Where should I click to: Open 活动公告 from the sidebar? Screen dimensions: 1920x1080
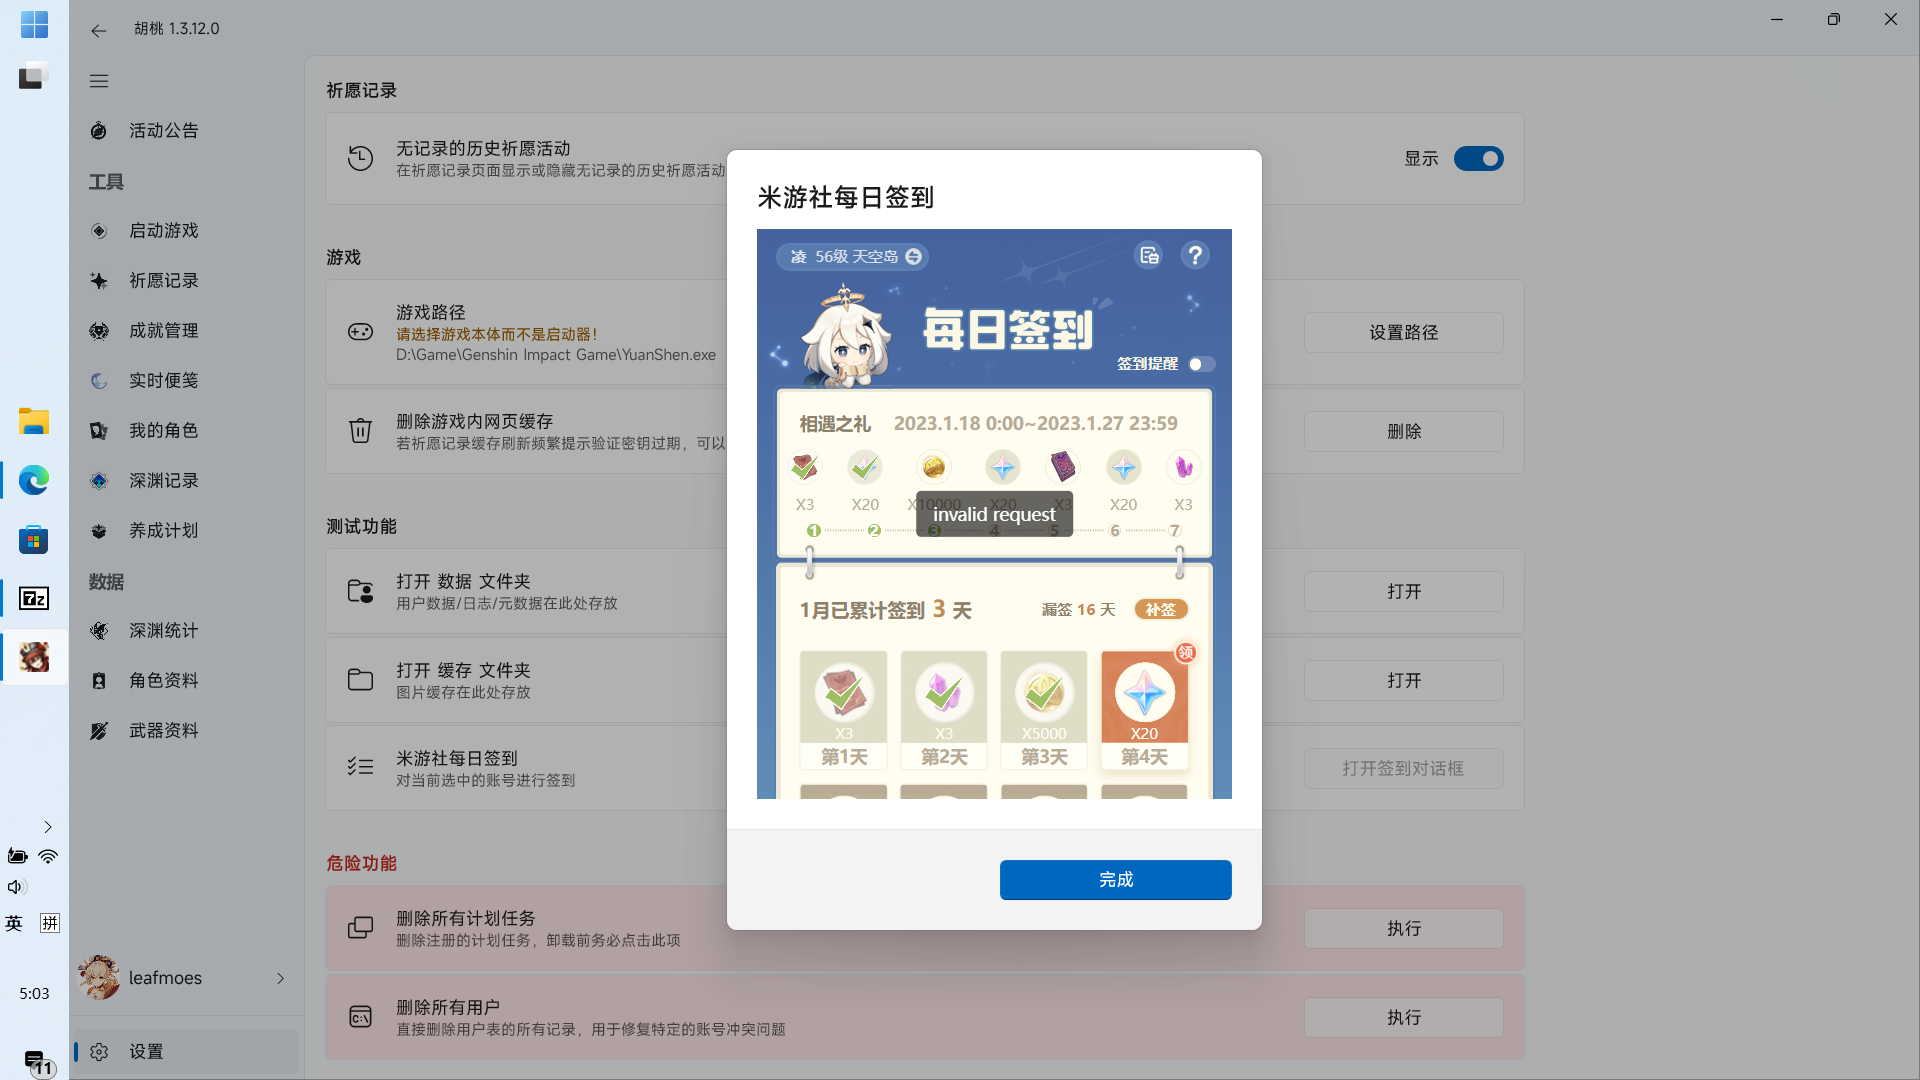pyautogui.click(x=164, y=130)
